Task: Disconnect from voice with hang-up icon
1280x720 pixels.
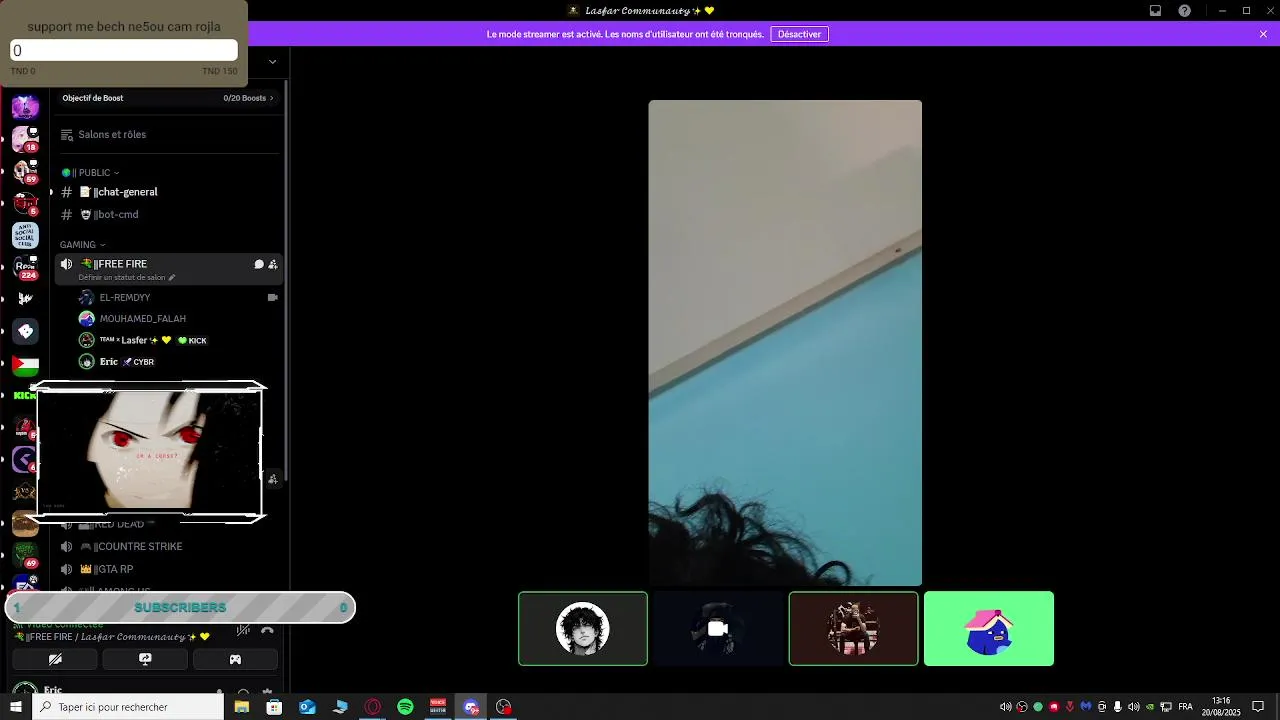Action: click(x=267, y=631)
